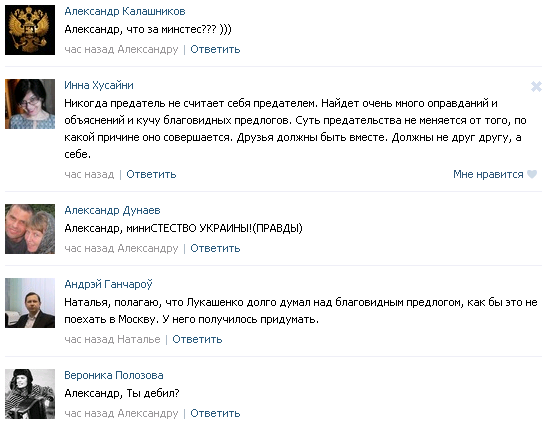This screenshot has width=559, height=430.
Task: Visit Инна Хусайни's profile name link
Action: (99, 85)
